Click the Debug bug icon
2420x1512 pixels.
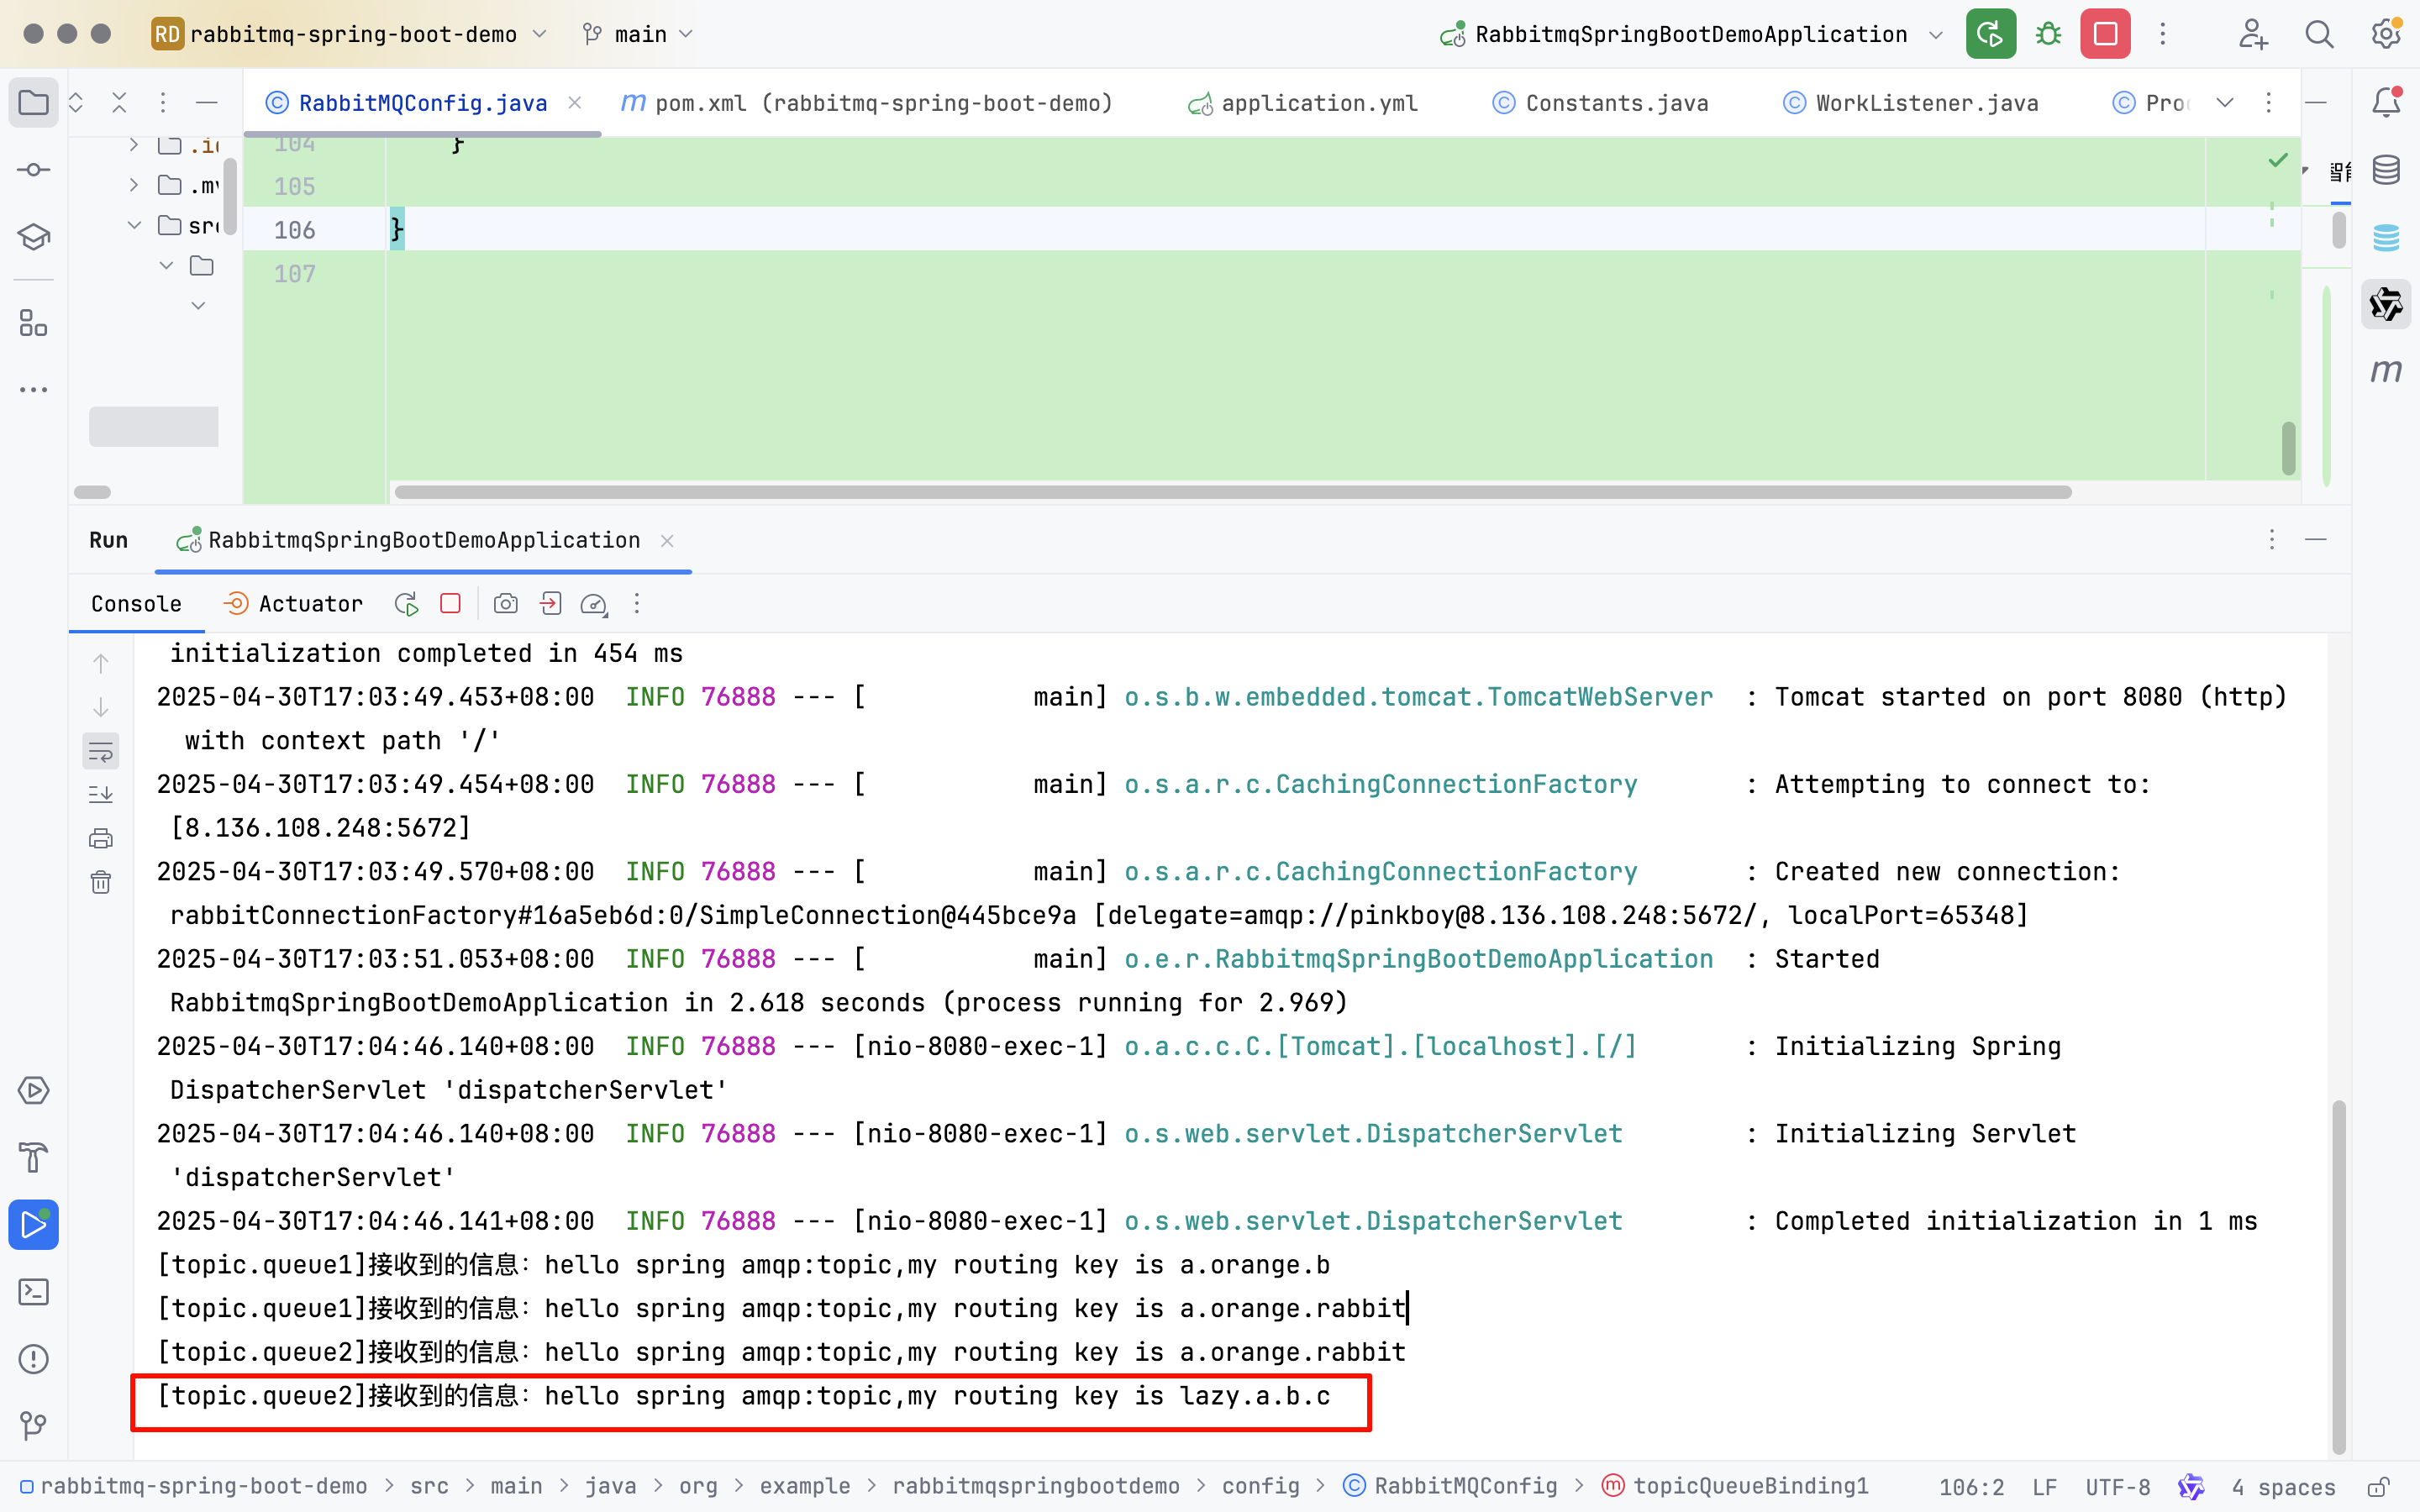pyautogui.click(x=2049, y=34)
